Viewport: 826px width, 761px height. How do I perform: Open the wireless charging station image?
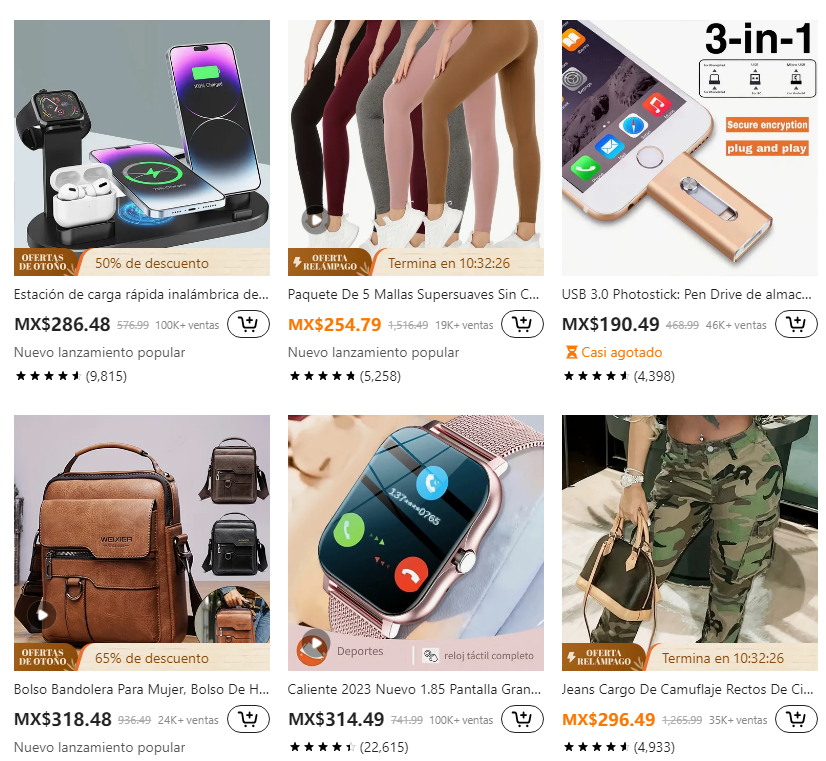[x=142, y=134]
